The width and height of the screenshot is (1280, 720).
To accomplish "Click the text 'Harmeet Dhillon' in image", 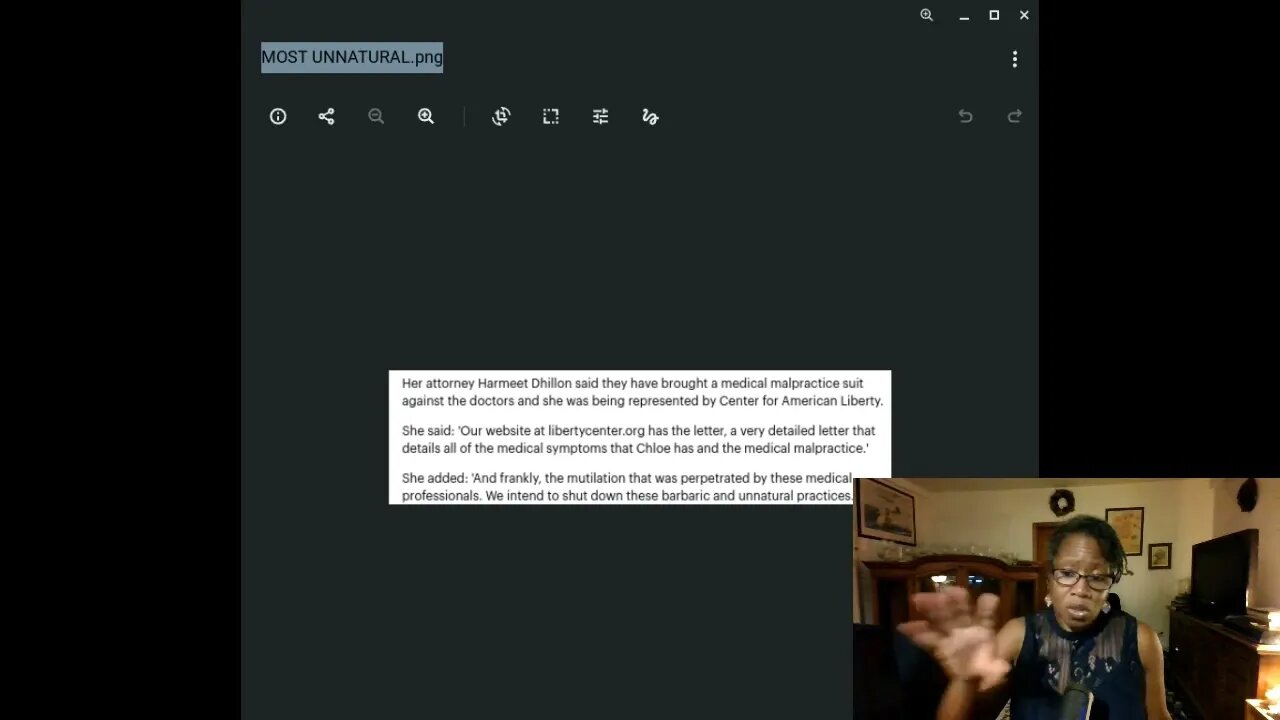I will [x=524, y=383].
